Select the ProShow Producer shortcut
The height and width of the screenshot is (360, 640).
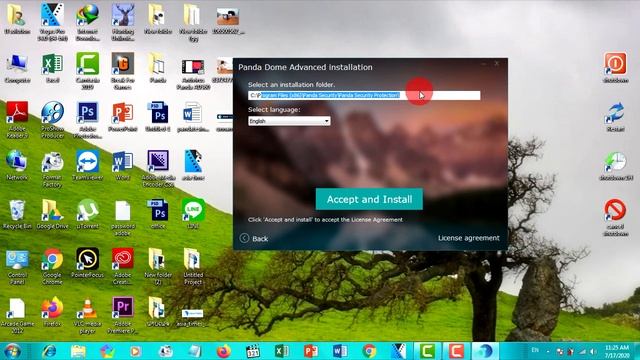(52, 120)
